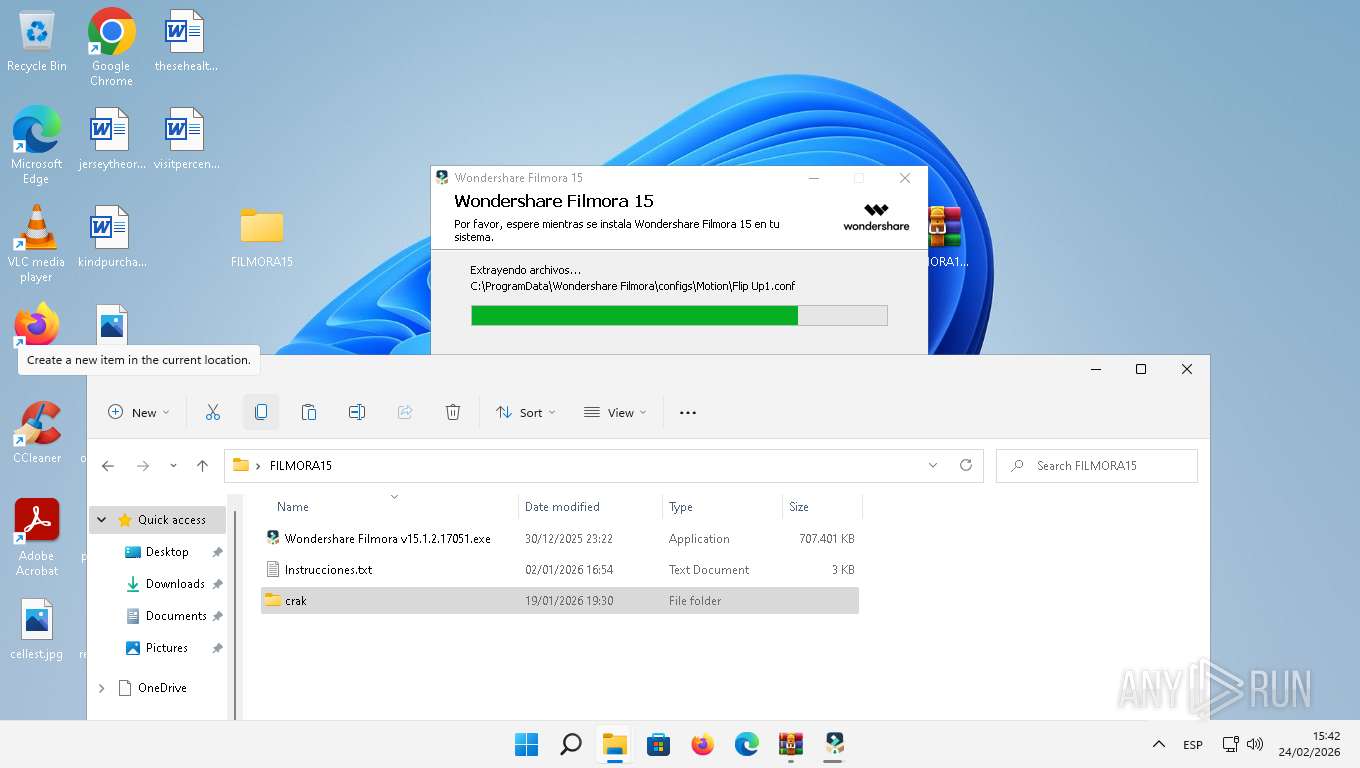Click the Share icon in Explorer toolbar

pyautogui.click(x=405, y=412)
